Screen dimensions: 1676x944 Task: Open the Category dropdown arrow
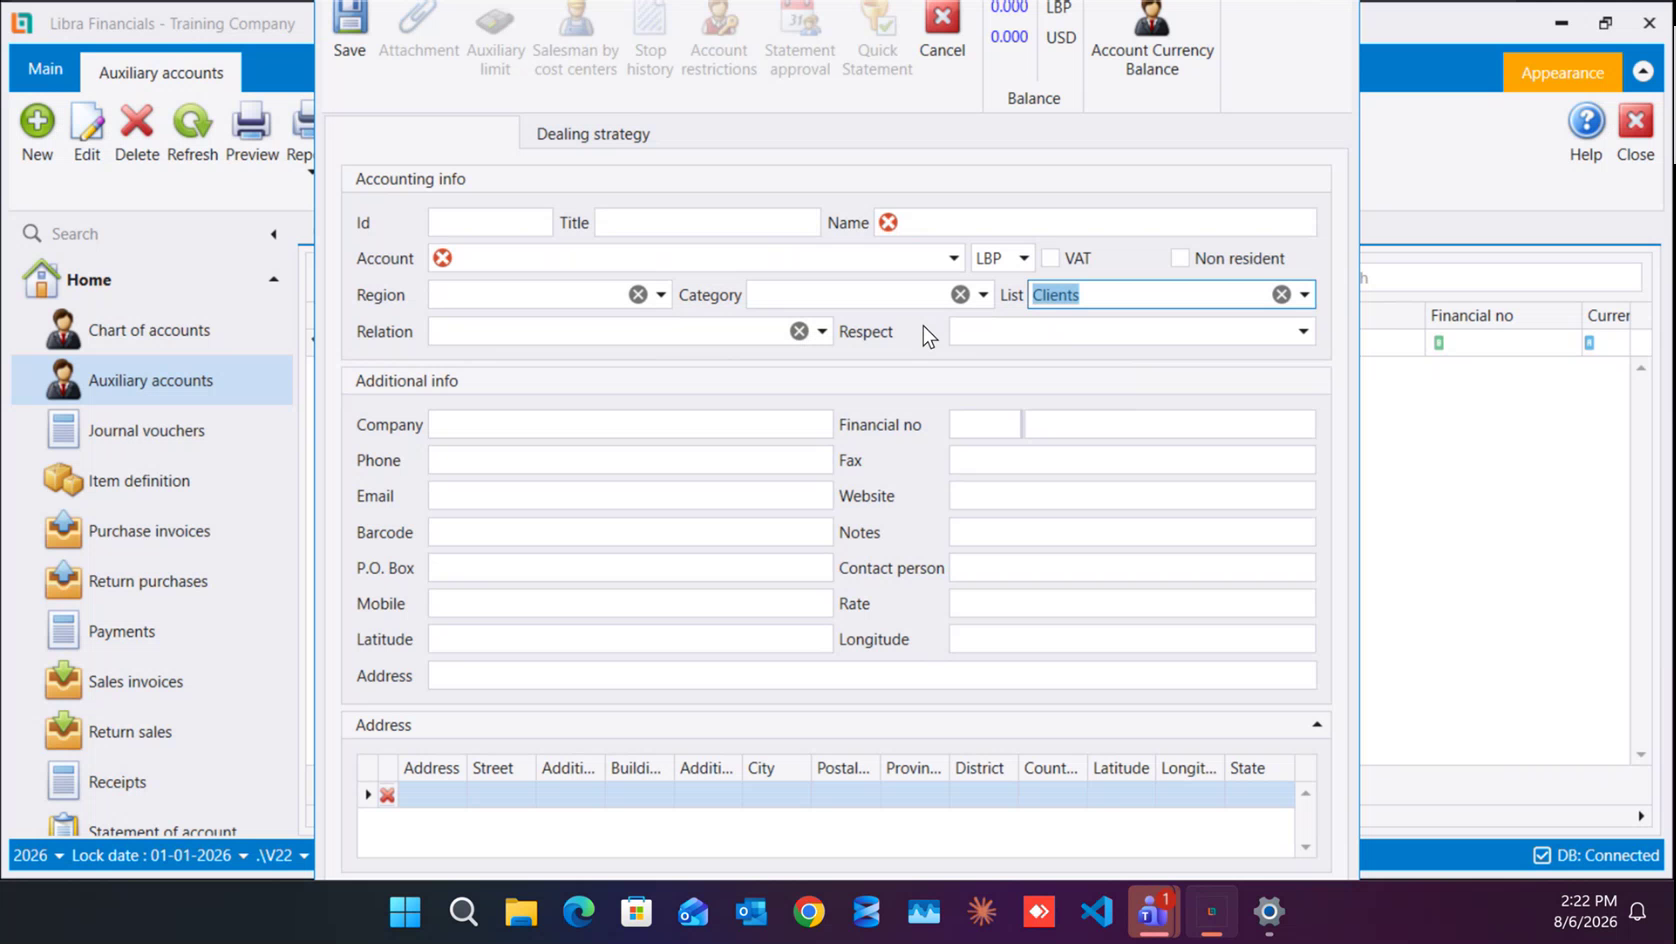tap(983, 295)
